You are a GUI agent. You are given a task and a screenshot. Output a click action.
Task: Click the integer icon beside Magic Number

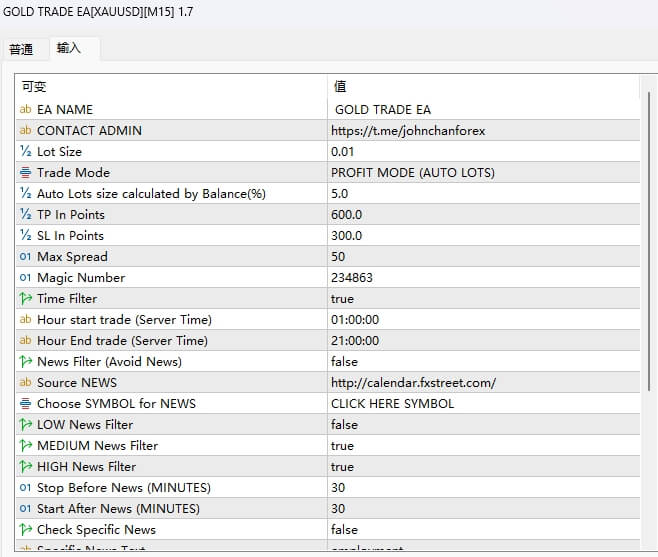pos(26,277)
